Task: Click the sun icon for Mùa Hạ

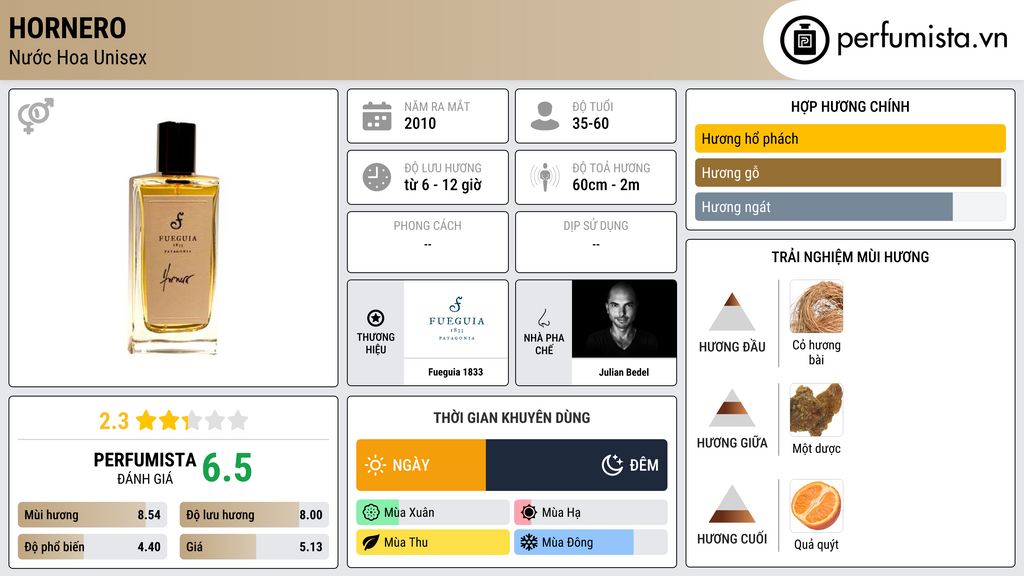Action: 529,513
